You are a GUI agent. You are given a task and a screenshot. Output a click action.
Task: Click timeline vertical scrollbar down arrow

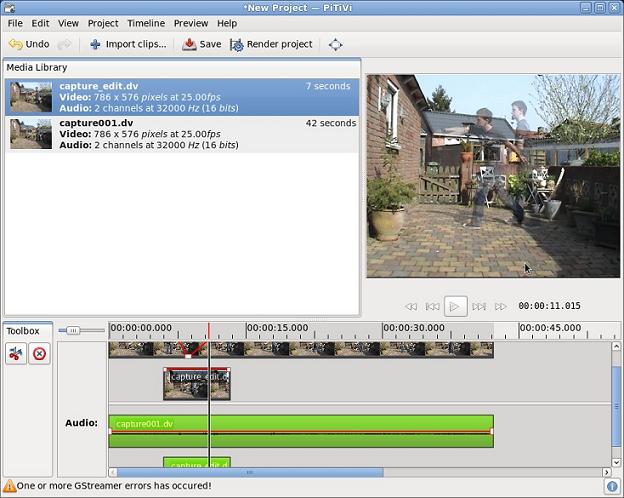(x=616, y=463)
